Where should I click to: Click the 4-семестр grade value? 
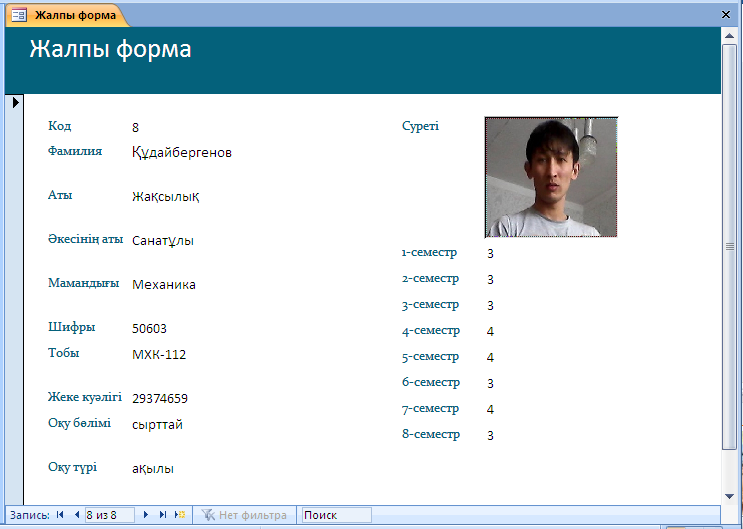[490, 331]
